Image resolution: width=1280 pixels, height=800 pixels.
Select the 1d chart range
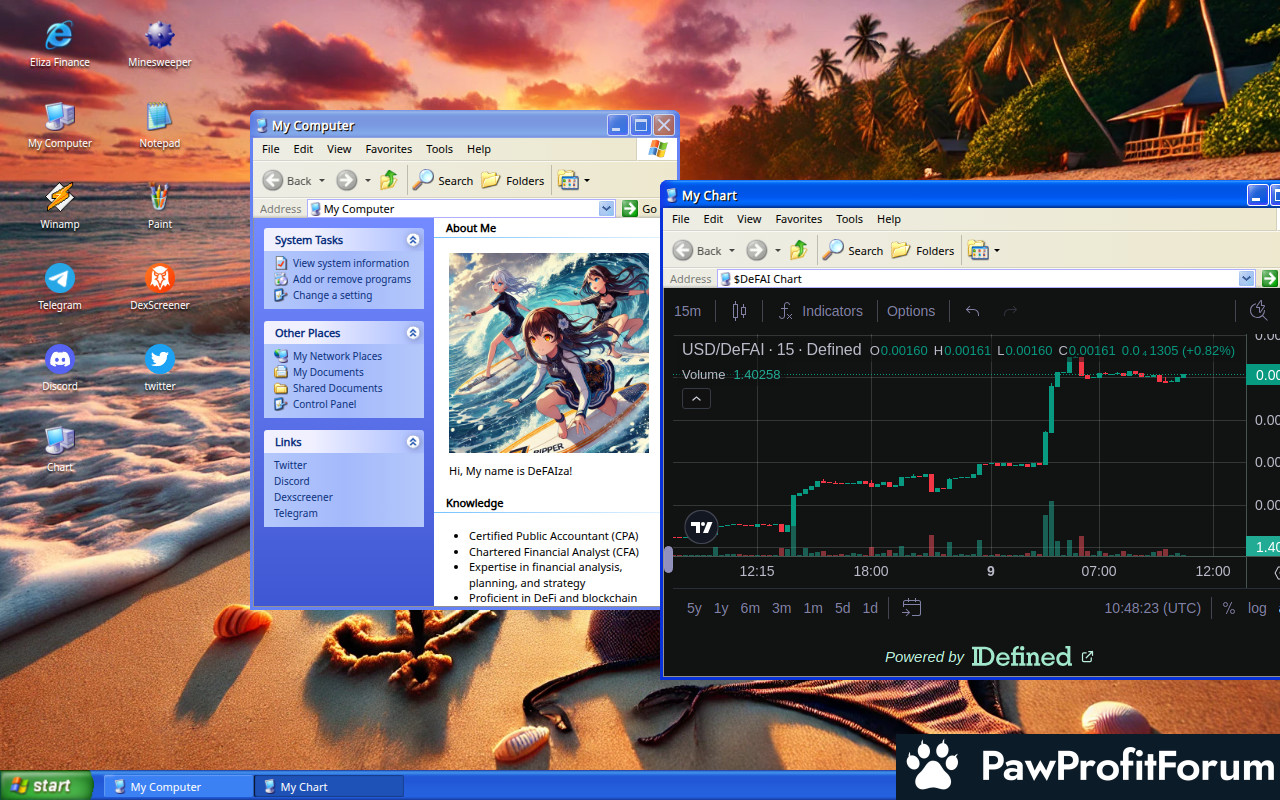click(x=870, y=608)
